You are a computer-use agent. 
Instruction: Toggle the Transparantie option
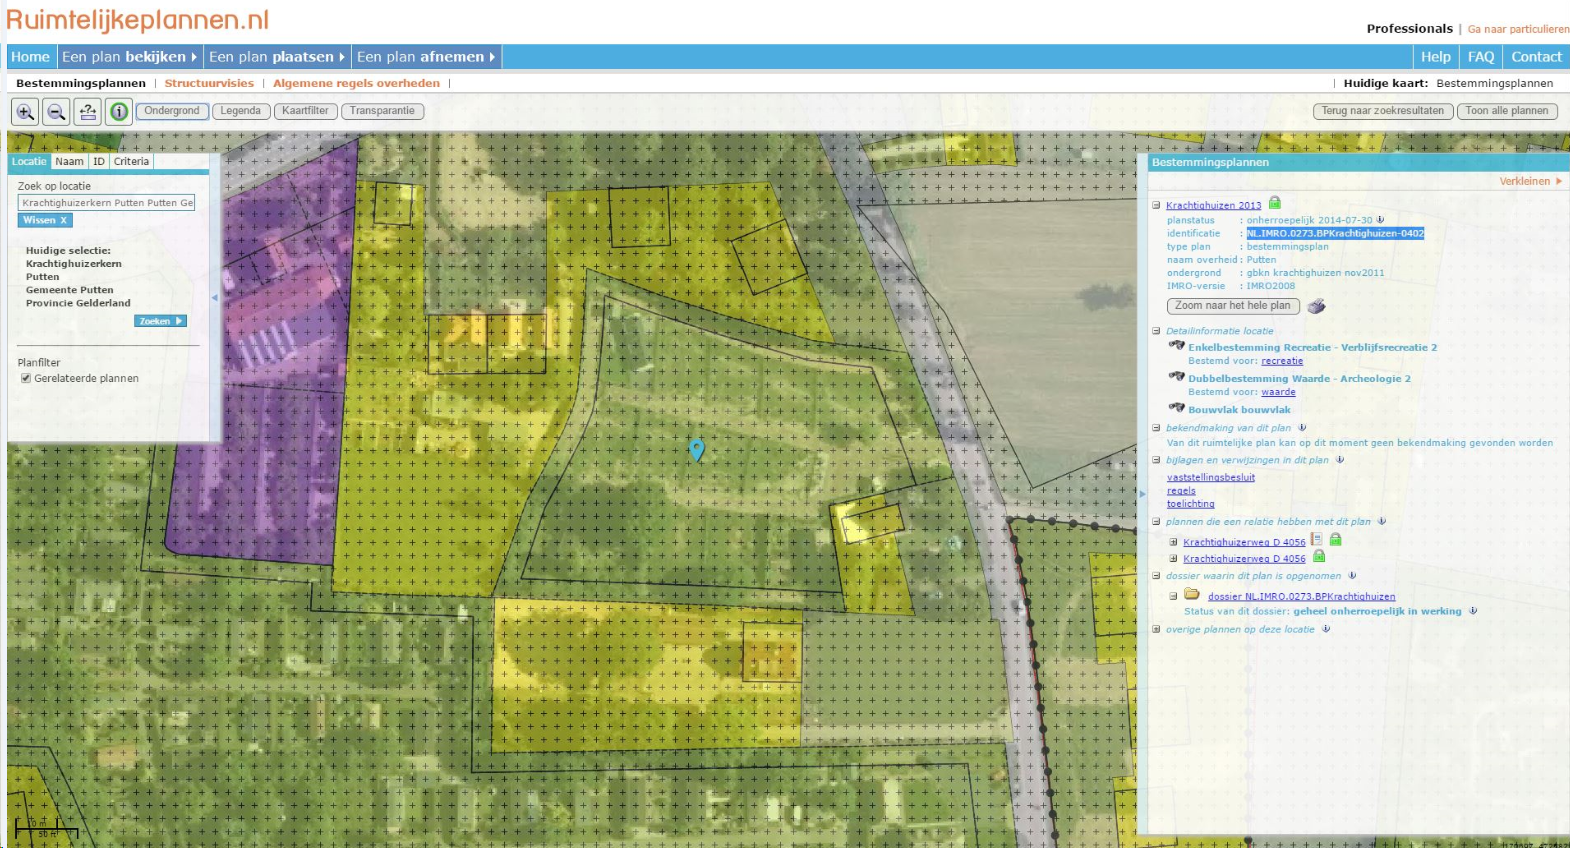(x=382, y=111)
